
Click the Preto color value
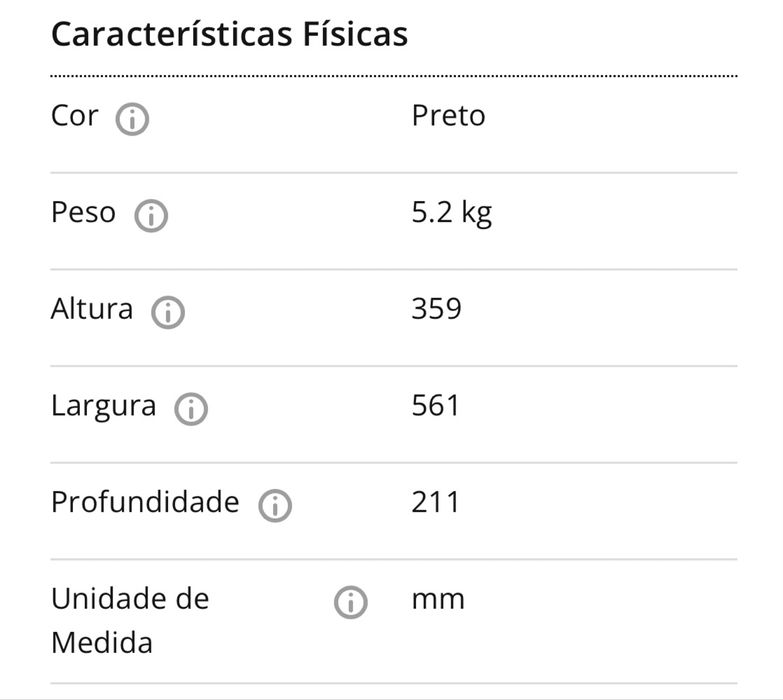(x=448, y=116)
